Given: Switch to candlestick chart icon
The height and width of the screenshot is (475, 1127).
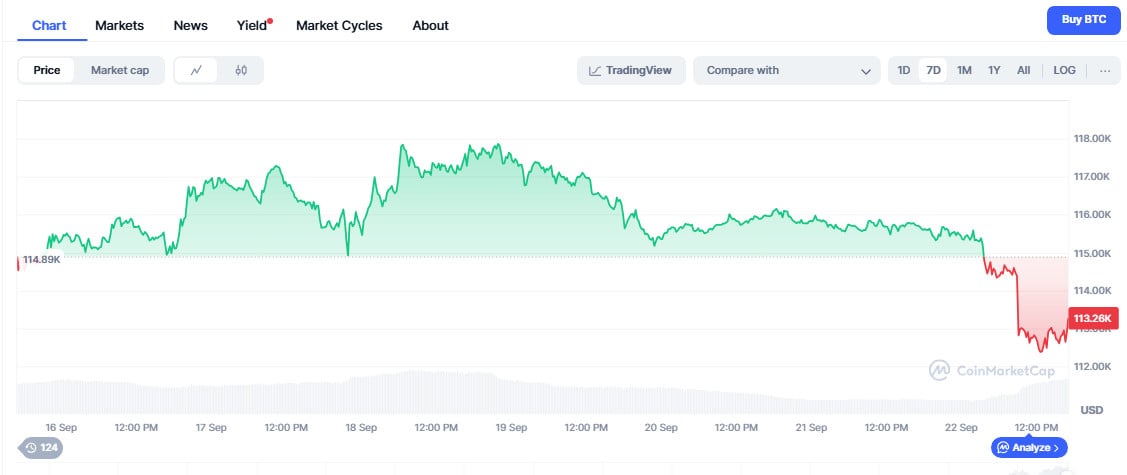Looking at the screenshot, I should (x=241, y=70).
